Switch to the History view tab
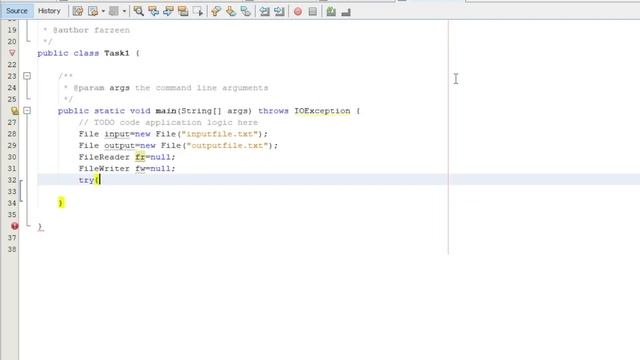Viewport: 640px width, 360px height. point(49,11)
